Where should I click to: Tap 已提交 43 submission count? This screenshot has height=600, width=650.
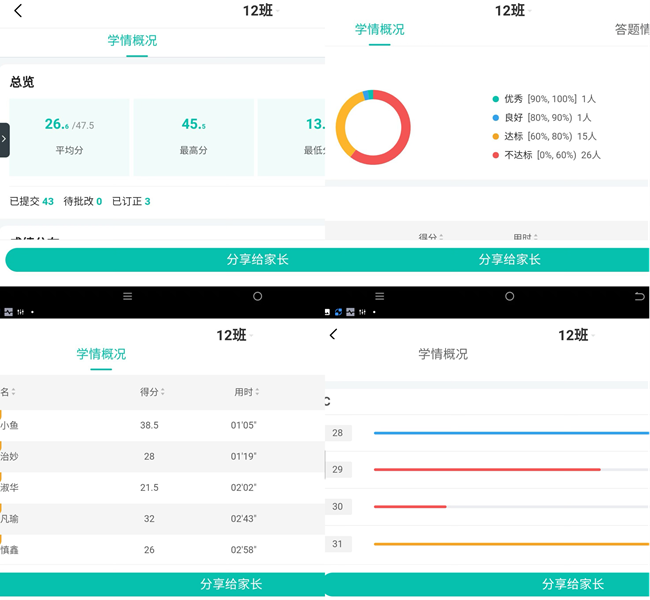tap(32, 202)
